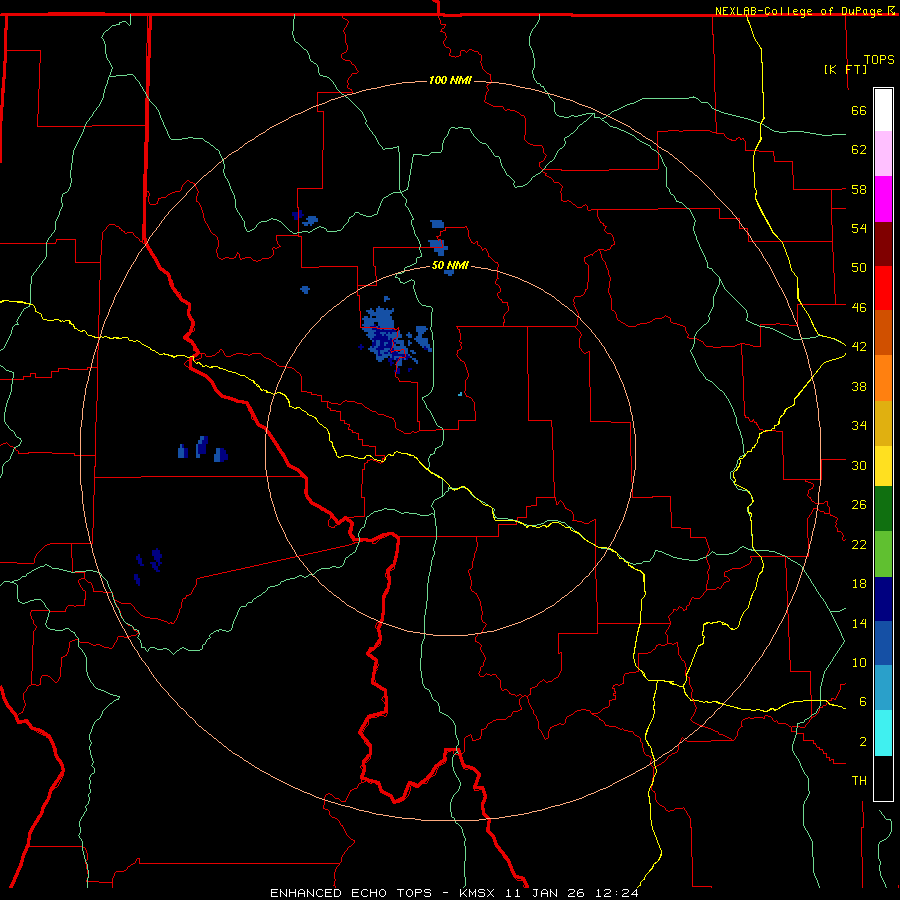Click the 26 legend value
Screen dimensions: 900x900
[x=859, y=505]
